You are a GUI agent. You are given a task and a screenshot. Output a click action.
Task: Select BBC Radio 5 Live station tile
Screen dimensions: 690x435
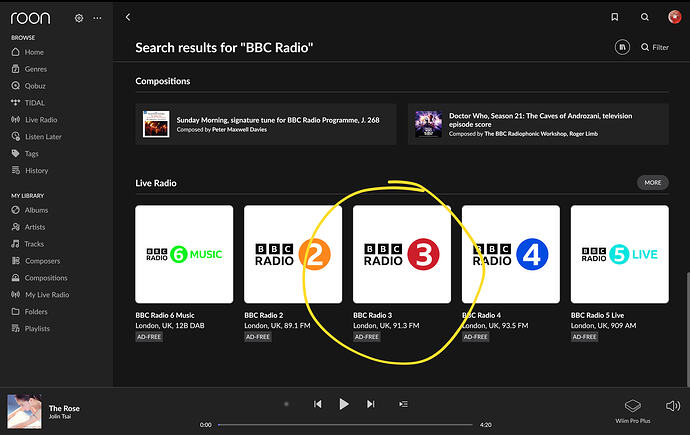pos(620,254)
